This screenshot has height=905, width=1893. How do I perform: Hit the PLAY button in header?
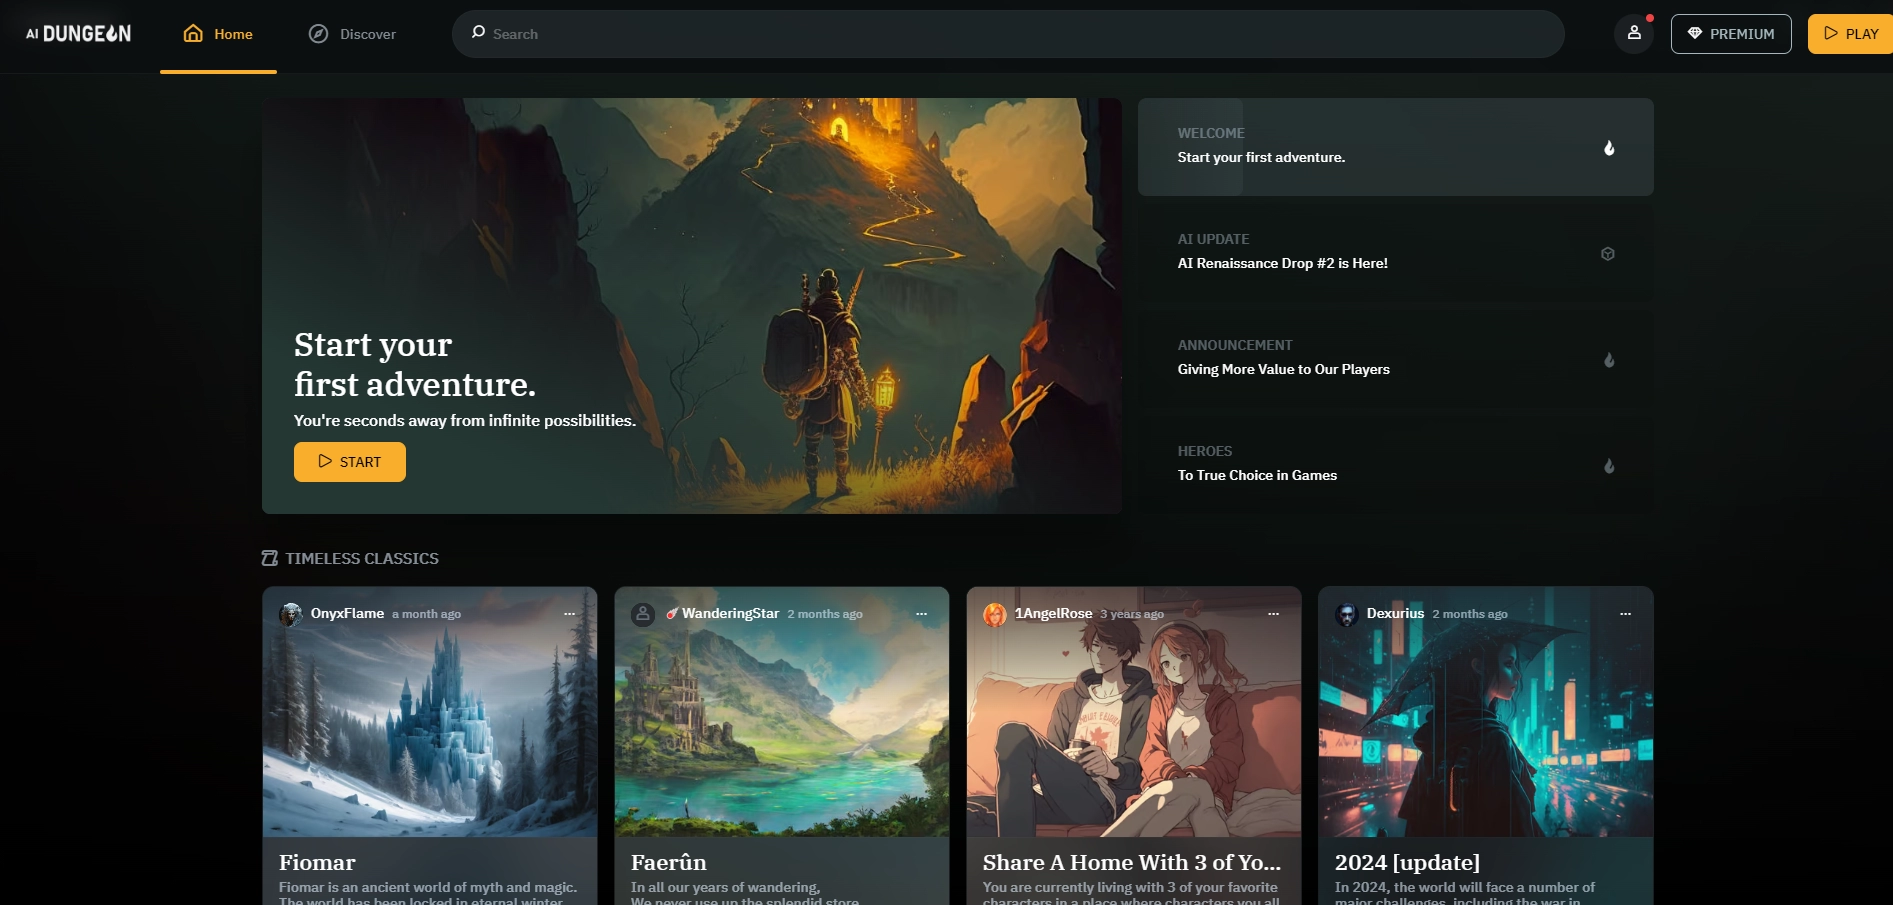click(1850, 34)
